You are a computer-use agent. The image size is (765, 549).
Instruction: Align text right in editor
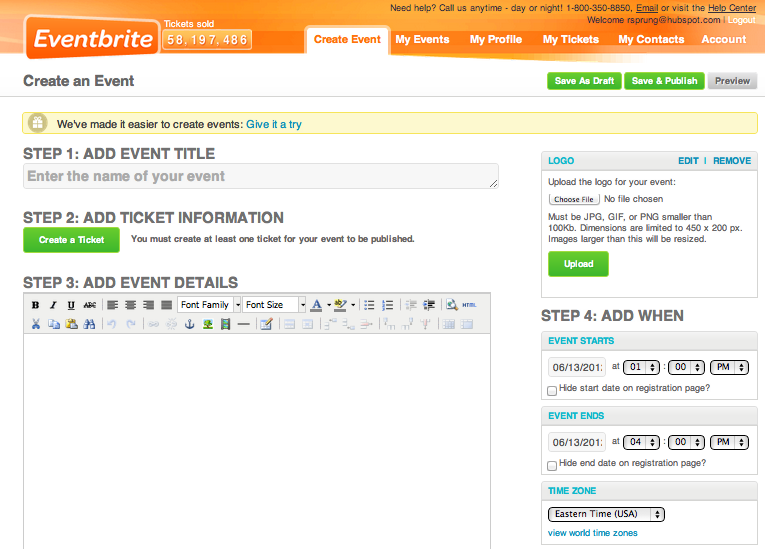[x=148, y=305]
